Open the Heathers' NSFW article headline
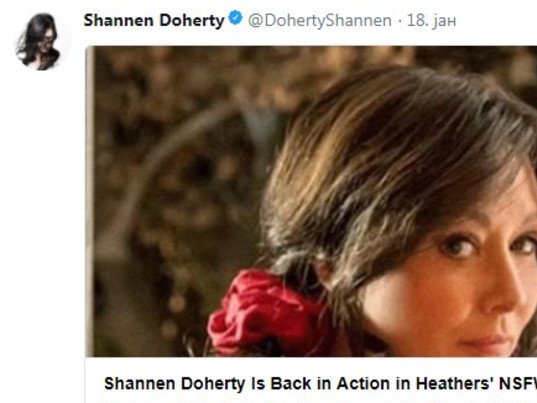This screenshot has height=403, width=537. 320,383
